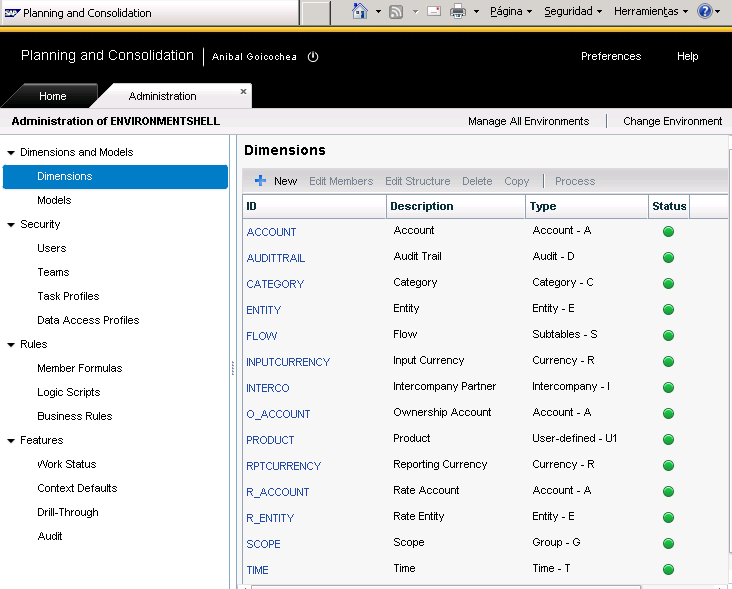Click the green status dot for ACCOUNT
Image resolution: width=732 pixels, height=589 pixels.
pyautogui.click(x=668, y=232)
